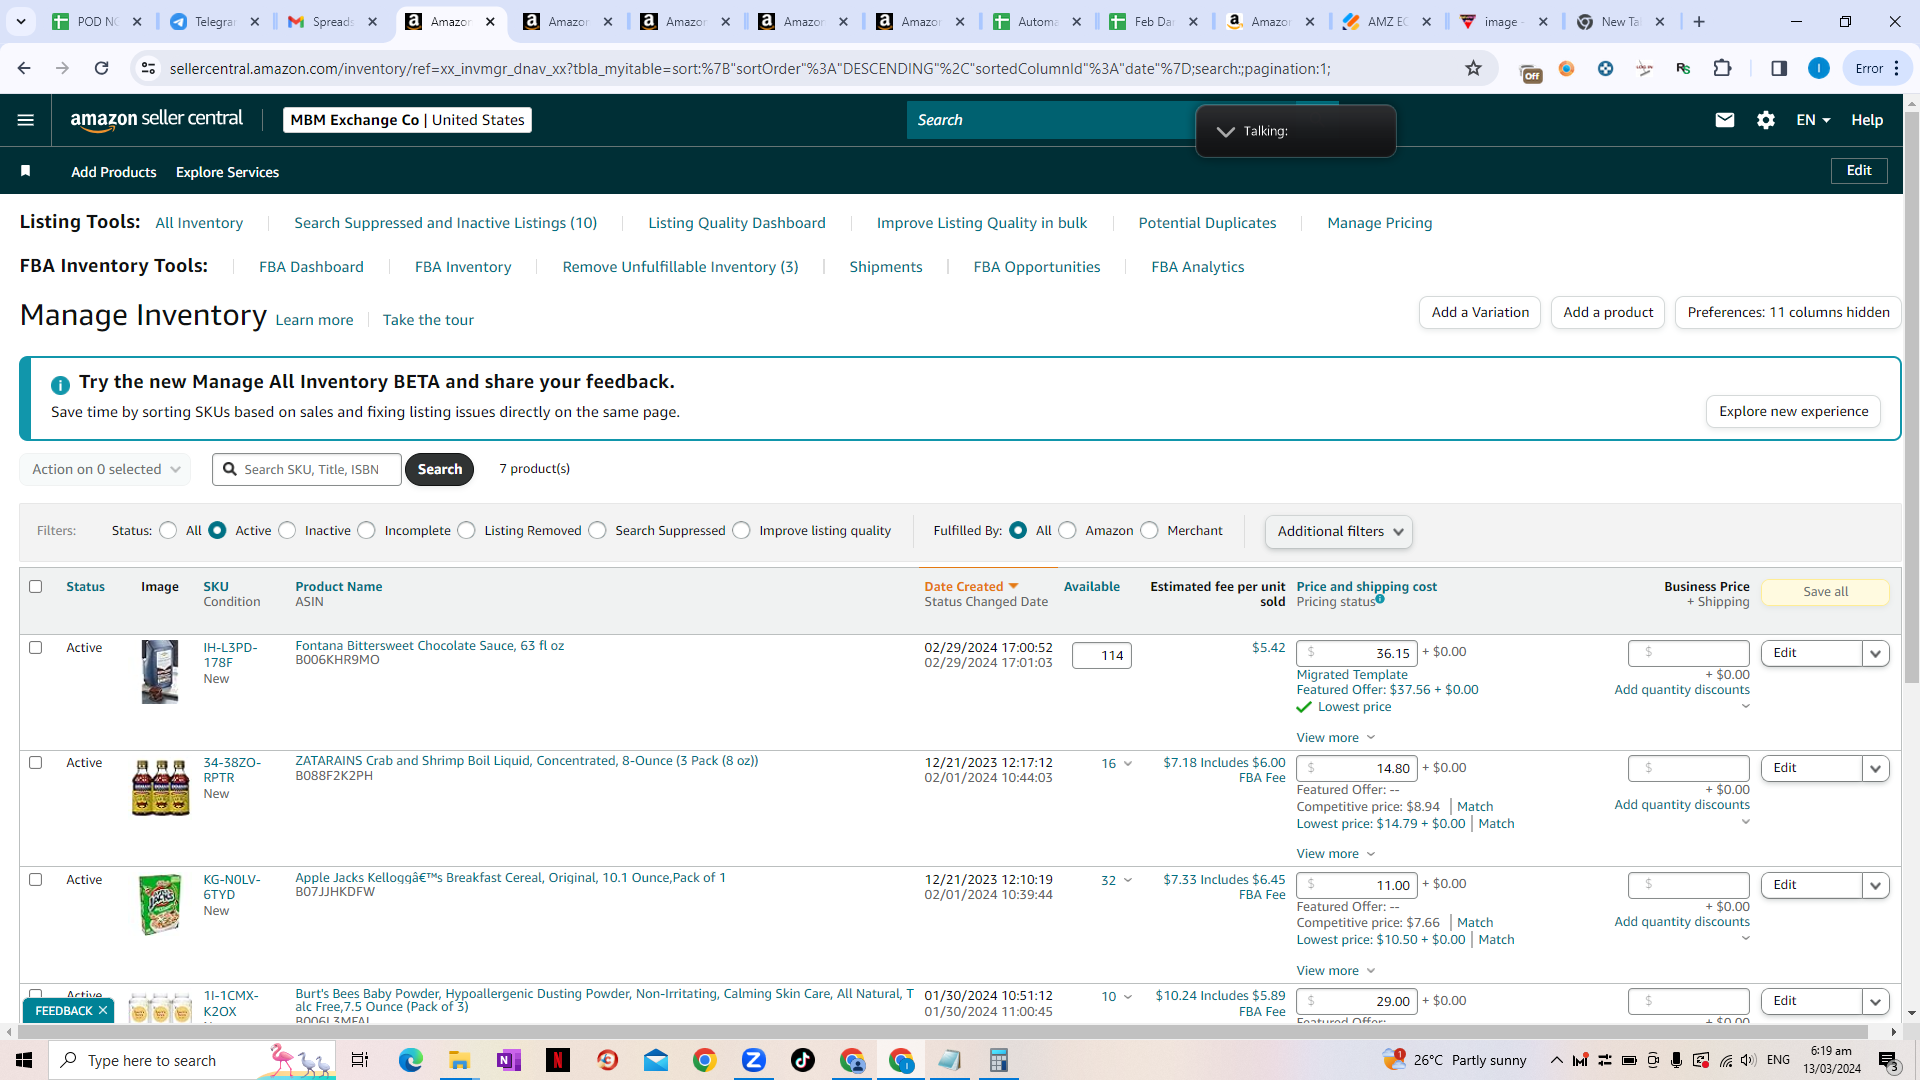Select the Listing Removed status filter
The image size is (1920, 1080).
tap(467, 531)
